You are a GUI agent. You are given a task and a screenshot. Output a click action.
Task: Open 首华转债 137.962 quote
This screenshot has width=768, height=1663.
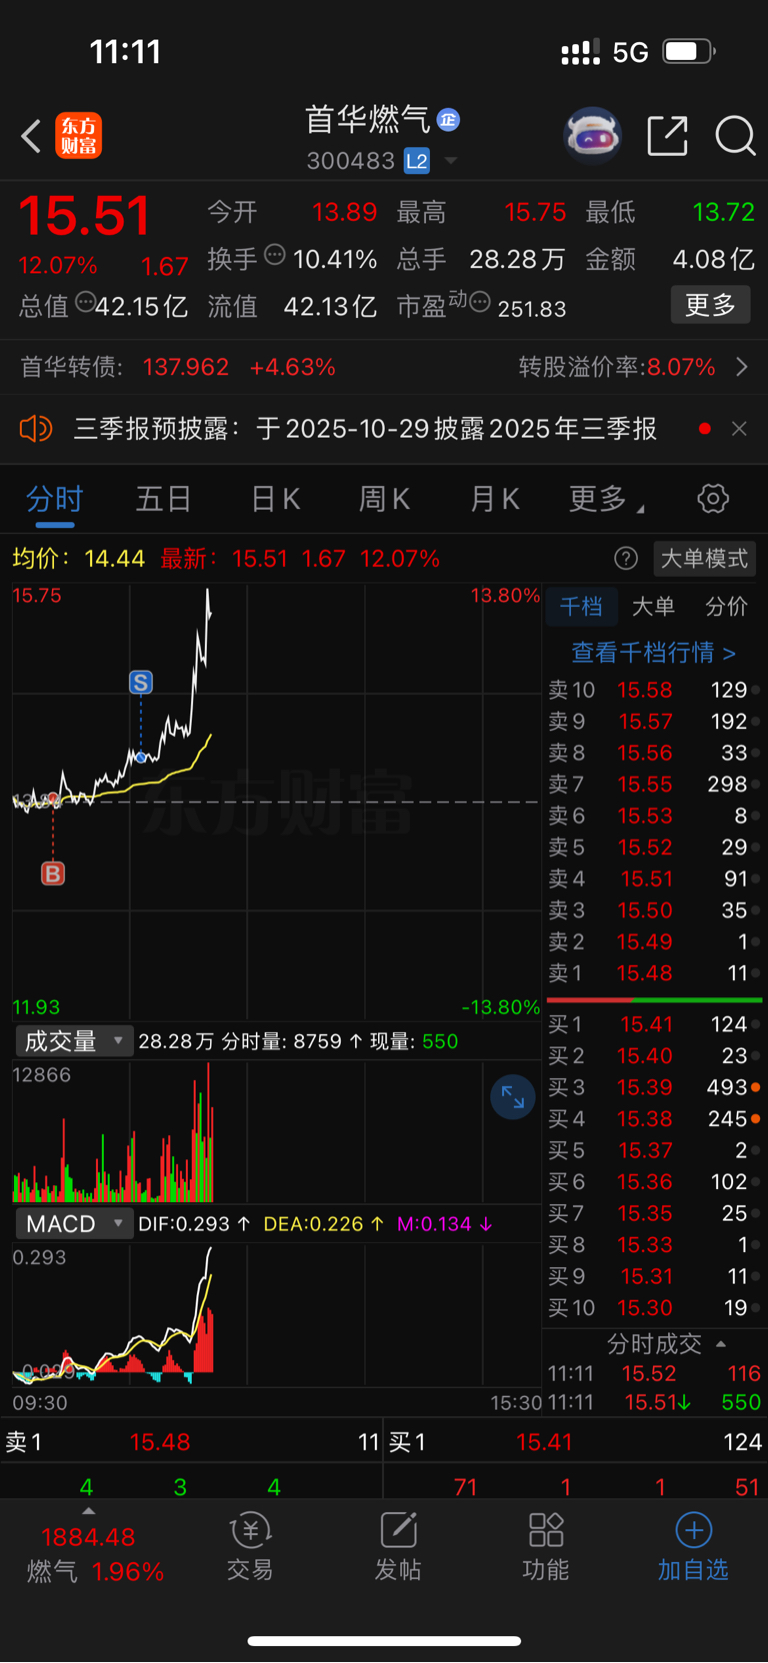point(178,367)
